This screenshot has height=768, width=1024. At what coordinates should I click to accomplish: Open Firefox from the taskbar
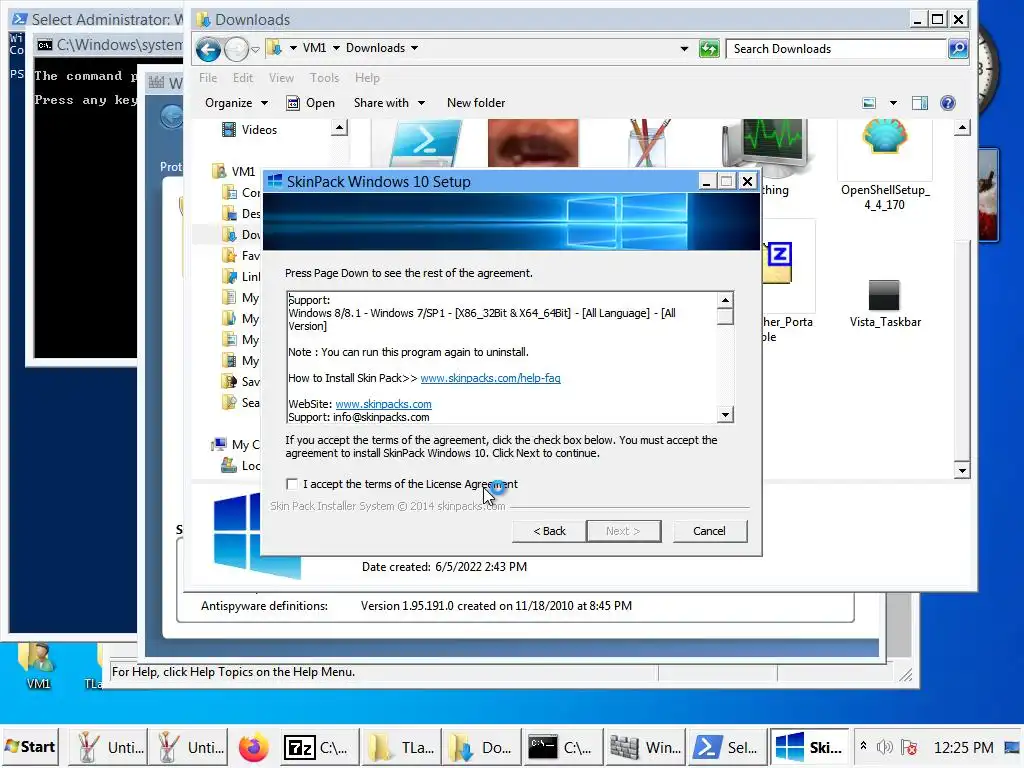click(253, 748)
